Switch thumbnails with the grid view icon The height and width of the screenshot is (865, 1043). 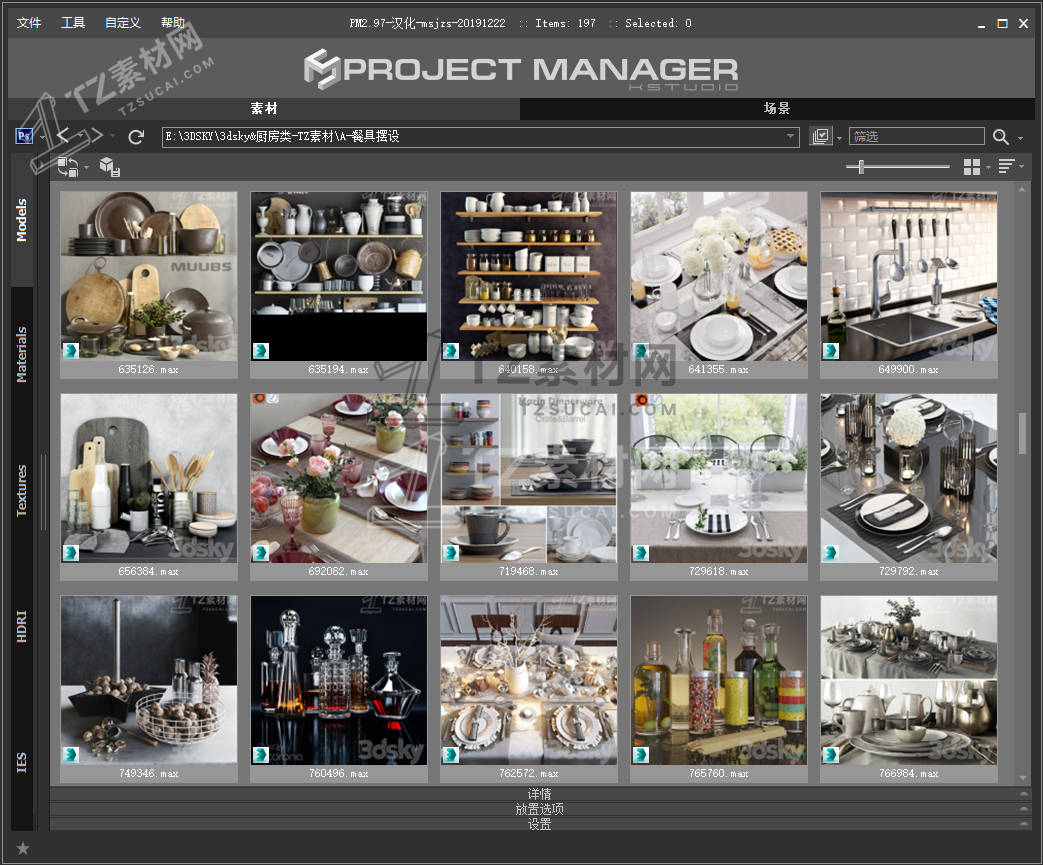[x=972, y=166]
